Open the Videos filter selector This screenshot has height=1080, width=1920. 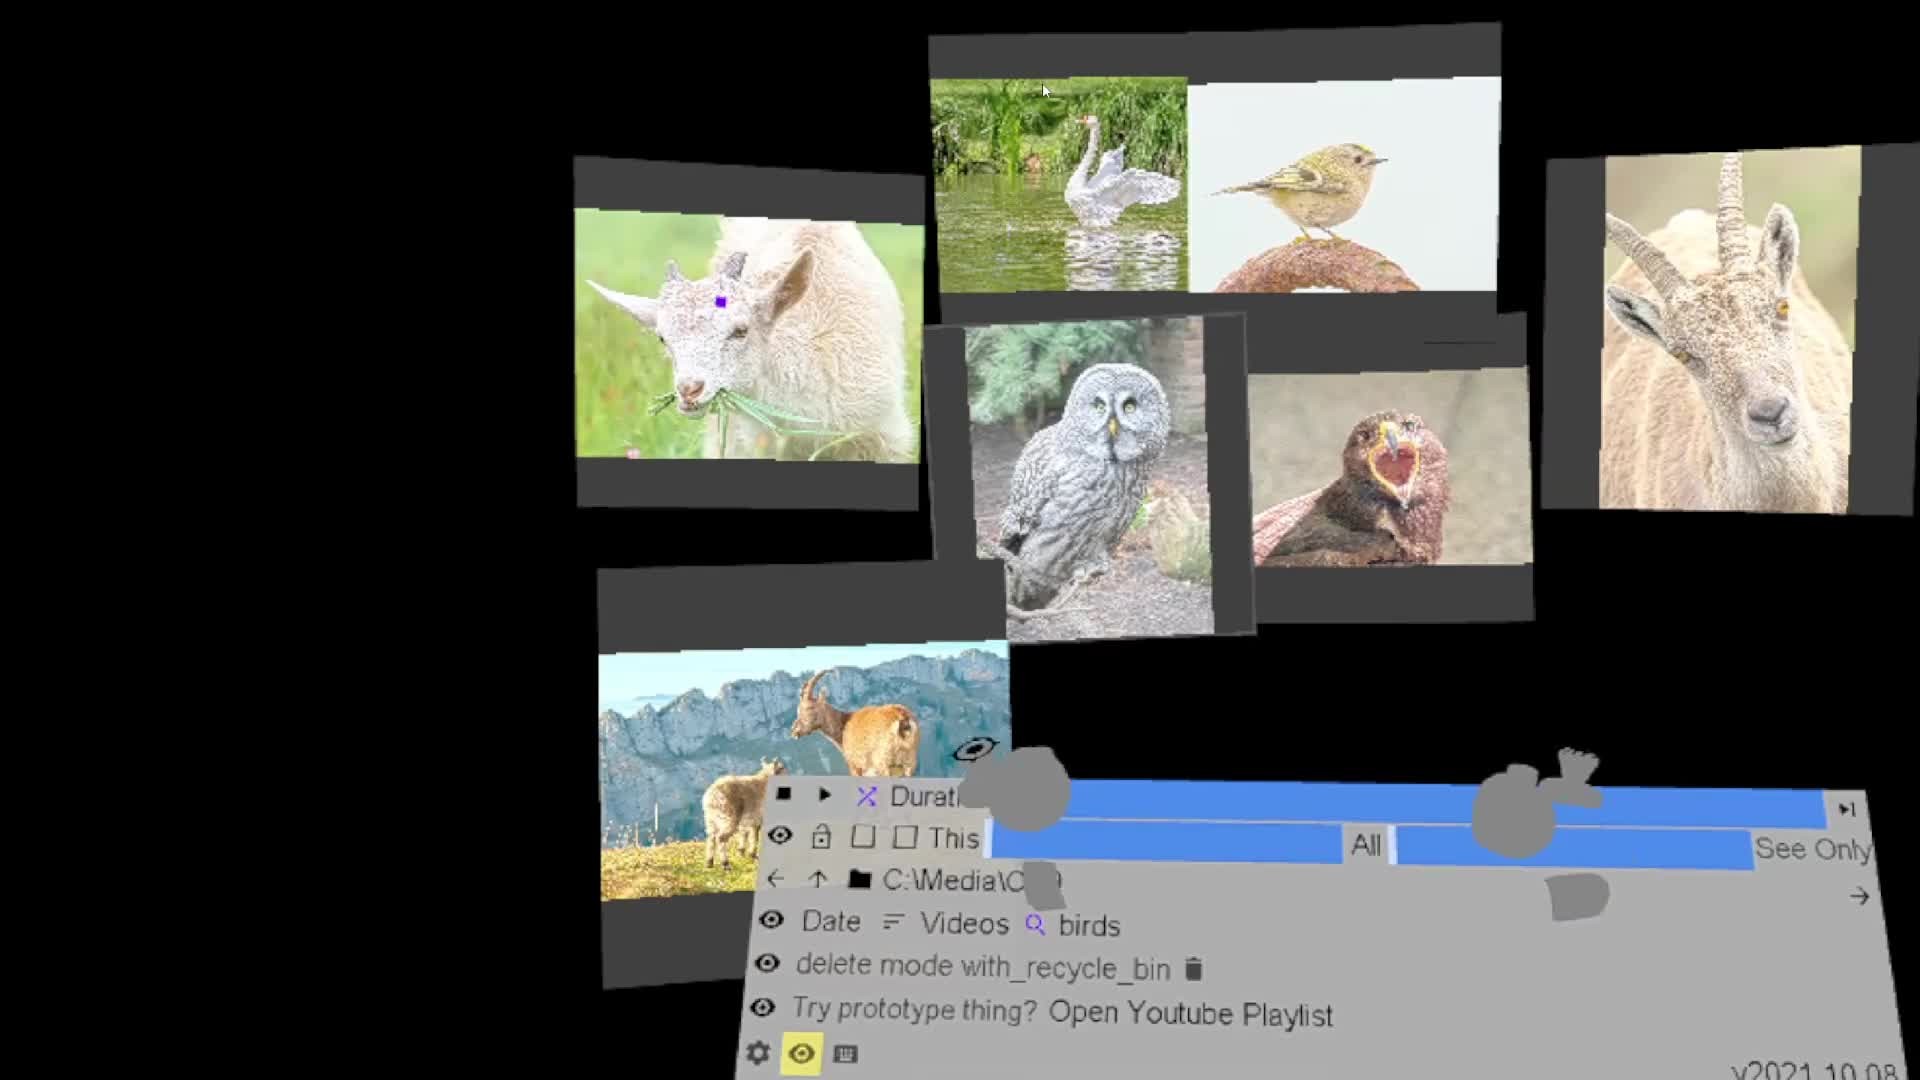tap(963, 923)
